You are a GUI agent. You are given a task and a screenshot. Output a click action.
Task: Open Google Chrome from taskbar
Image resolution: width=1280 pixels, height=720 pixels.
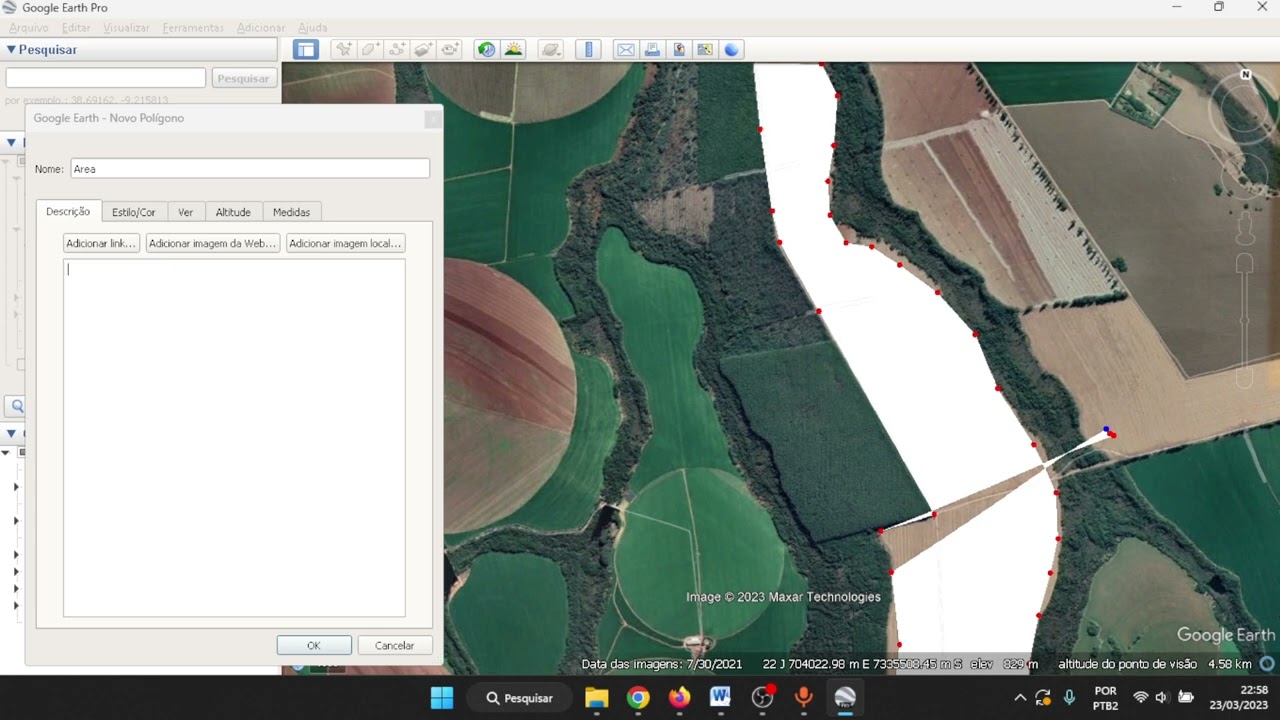638,698
